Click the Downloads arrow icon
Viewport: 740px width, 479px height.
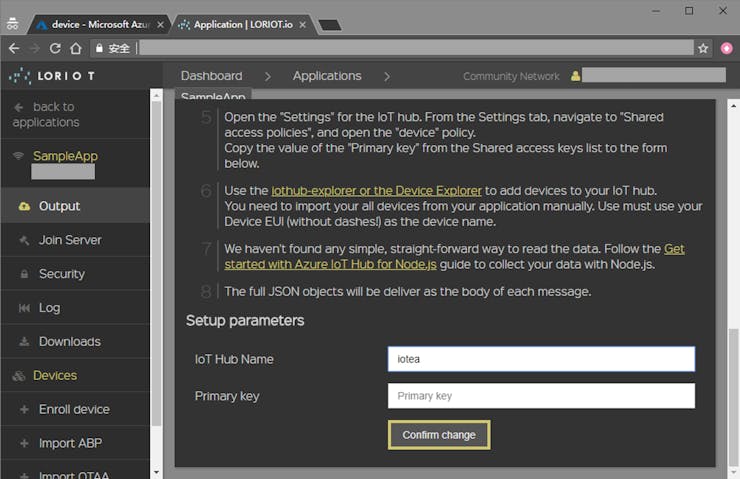click(x=24, y=341)
